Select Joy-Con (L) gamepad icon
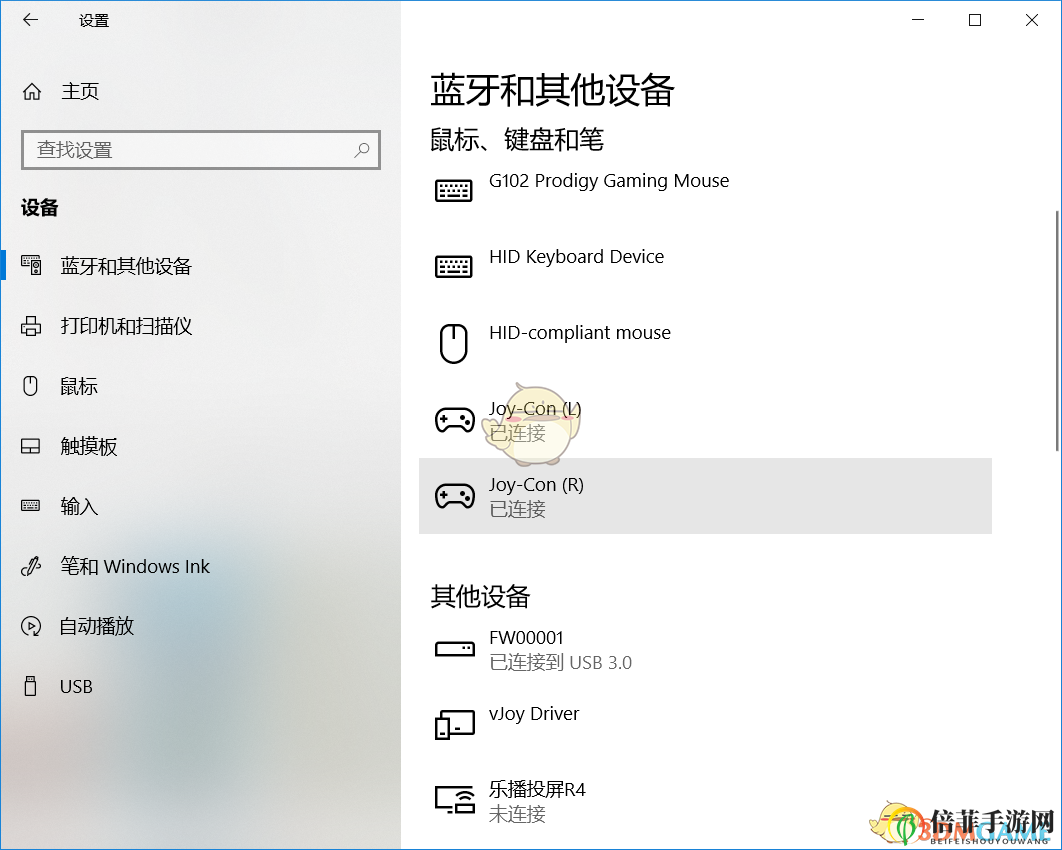Image resolution: width=1062 pixels, height=850 pixels. coord(454,420)
